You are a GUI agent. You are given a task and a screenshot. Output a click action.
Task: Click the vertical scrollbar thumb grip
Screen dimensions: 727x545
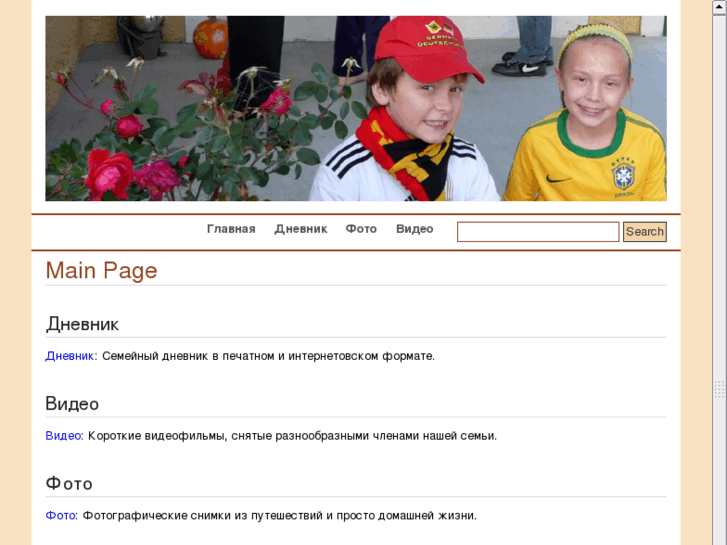(x=719, y=390)
